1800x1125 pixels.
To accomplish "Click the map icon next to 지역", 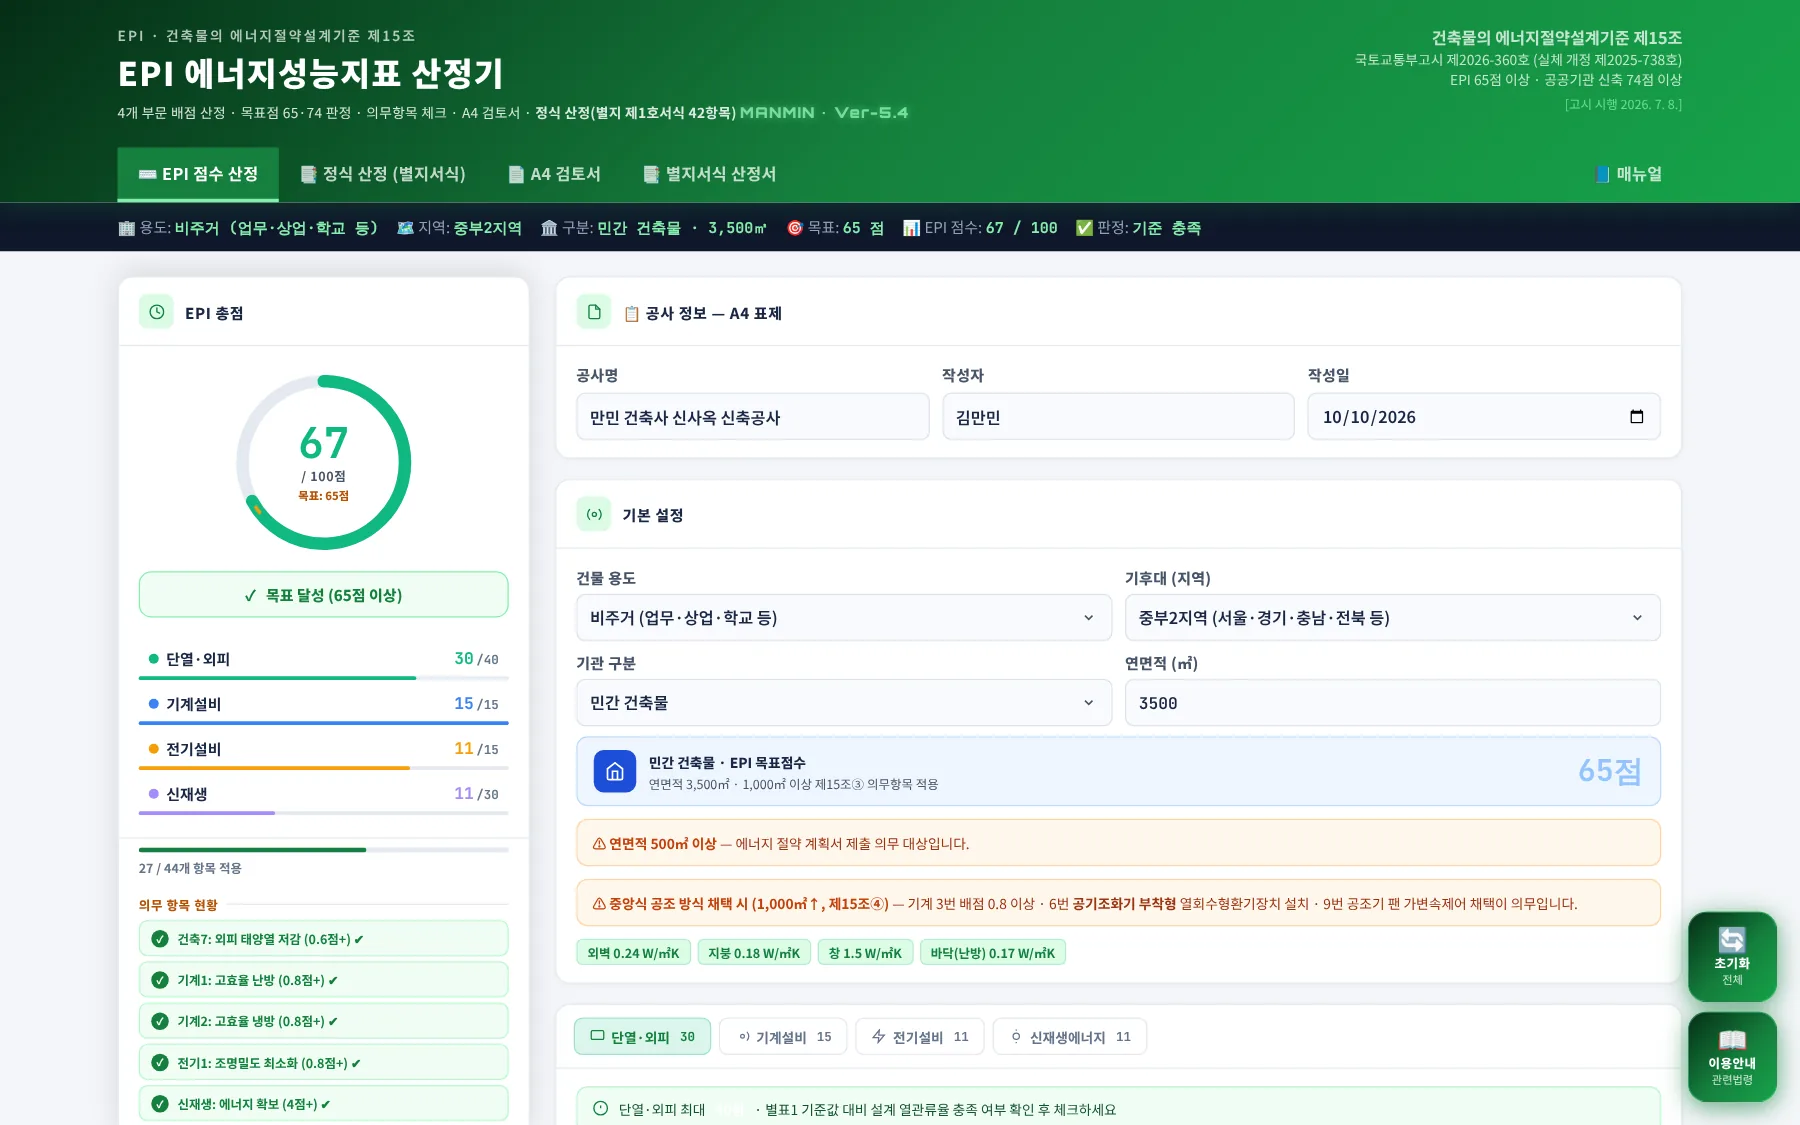I will pyautogui.click(x=405, y=228).
